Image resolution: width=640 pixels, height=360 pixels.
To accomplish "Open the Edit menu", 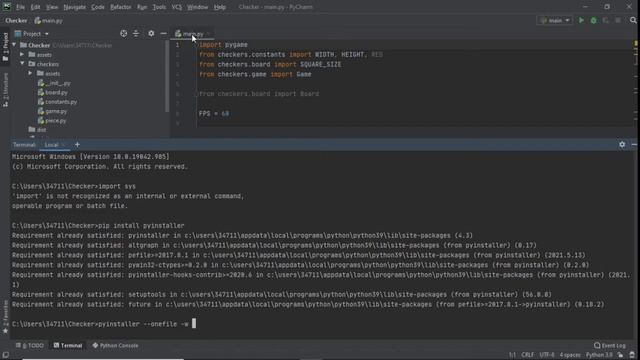I will pyautogui.click(x=36, y=7).
